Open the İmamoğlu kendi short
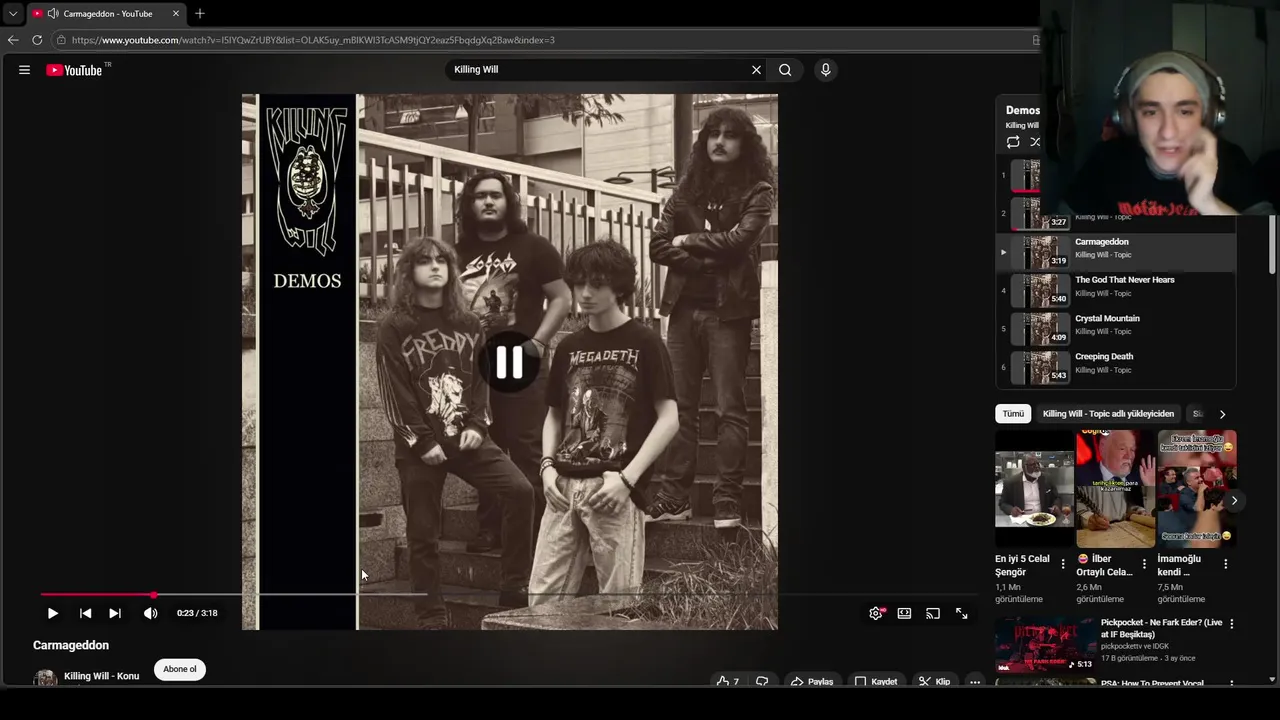Screen dimensions: 1280x720 pos(1197,488)
